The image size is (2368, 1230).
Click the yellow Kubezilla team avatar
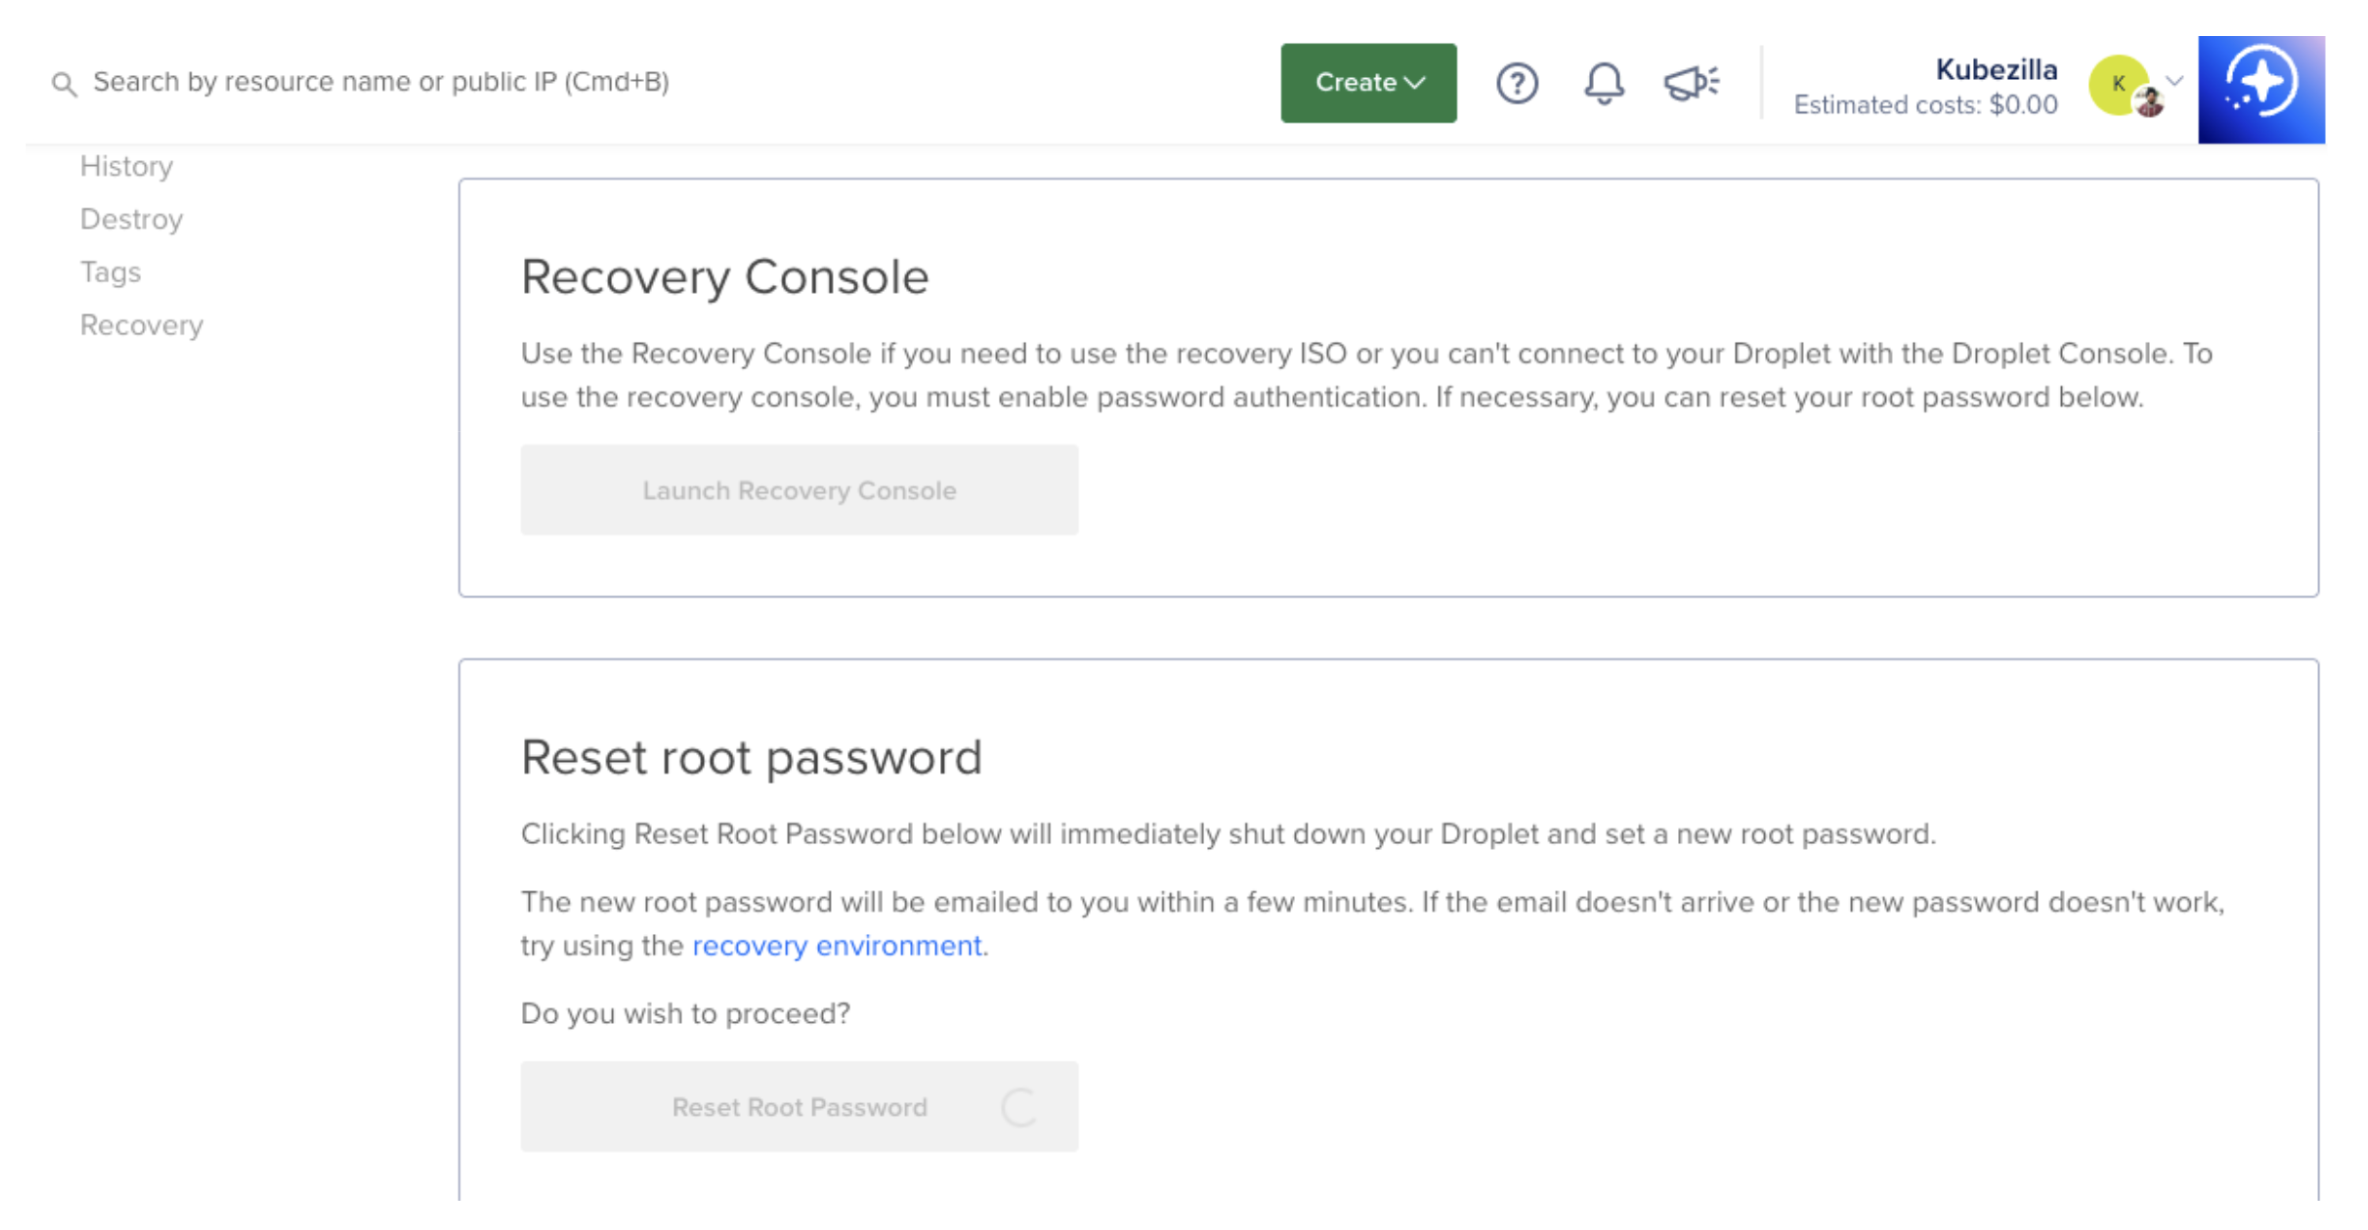(x=2117, y=84)
